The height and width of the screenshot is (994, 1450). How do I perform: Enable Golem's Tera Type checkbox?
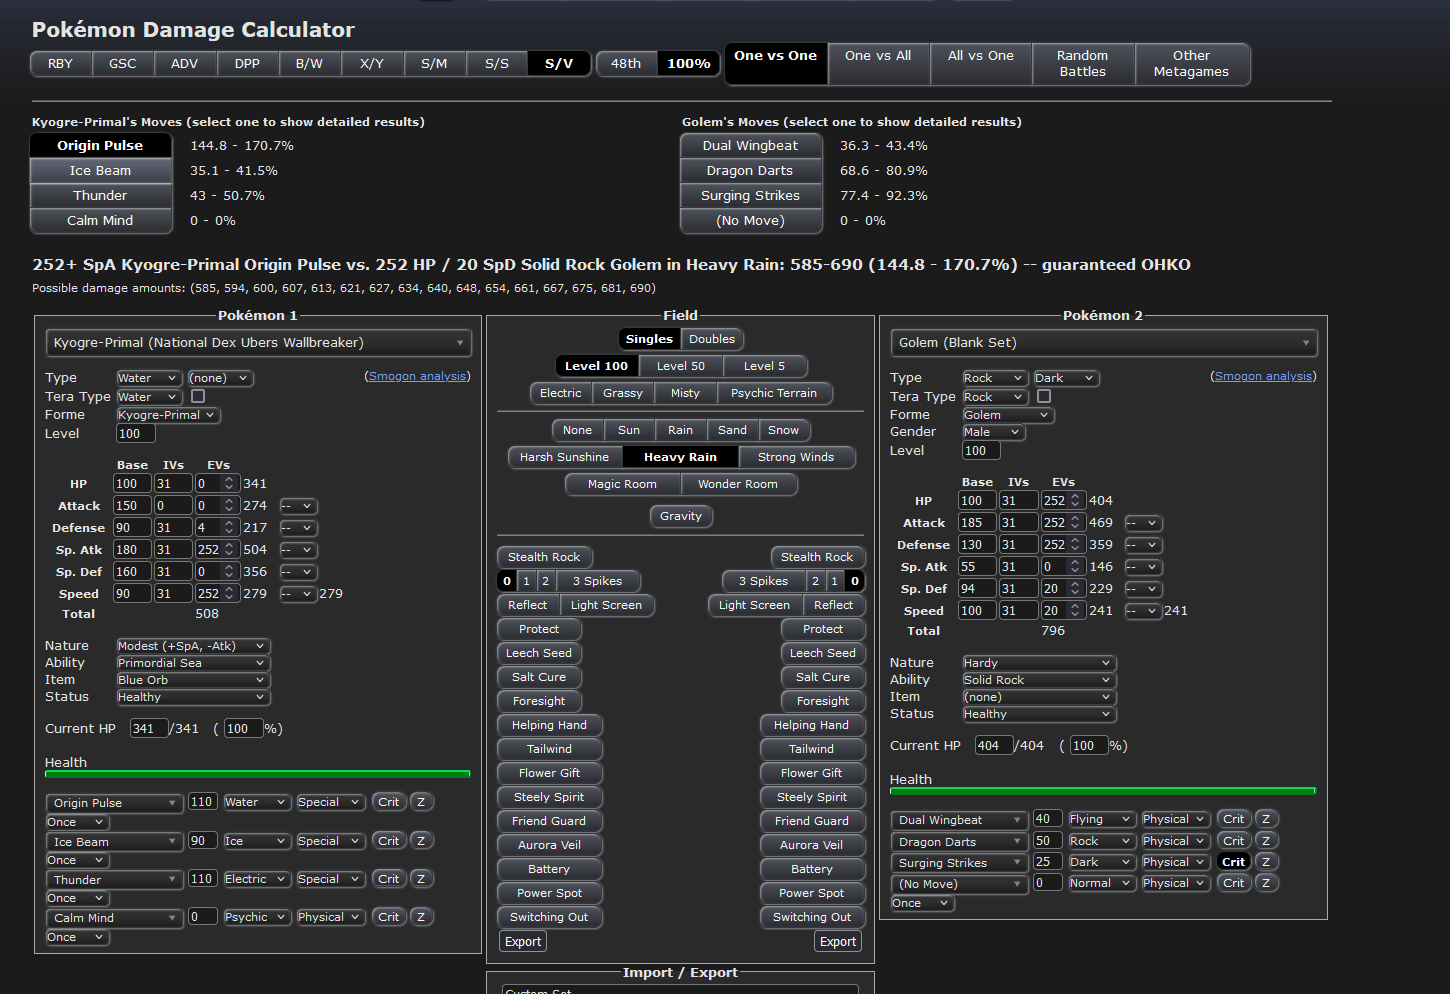coord(1044,396)
